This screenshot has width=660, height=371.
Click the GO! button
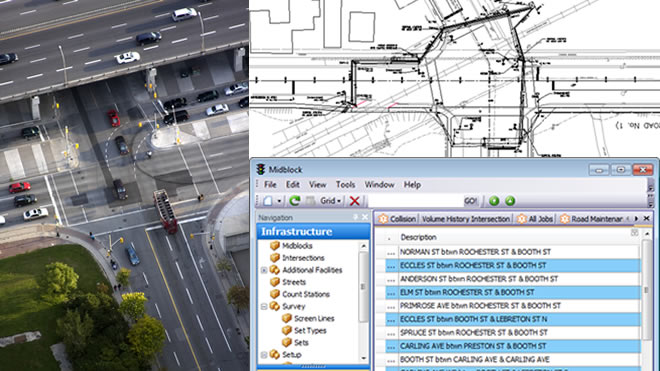tap(471, 201)
